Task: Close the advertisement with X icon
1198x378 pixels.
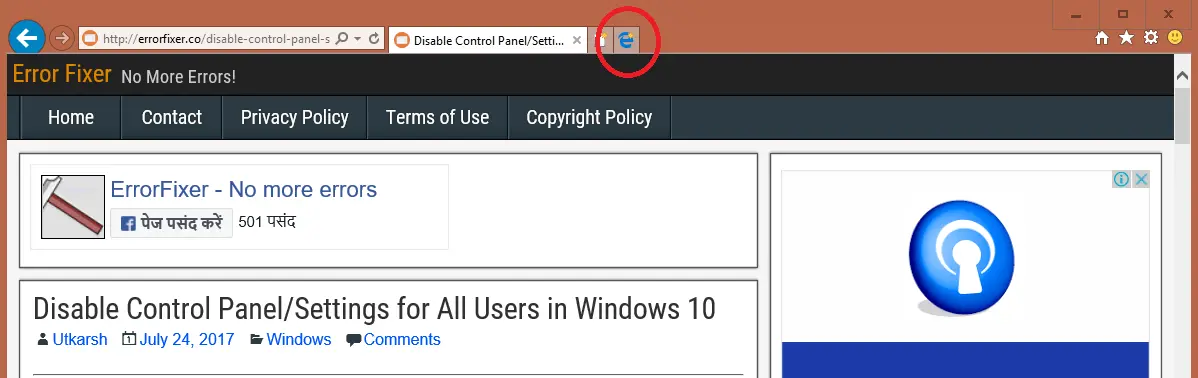Action: [x=1141, y=179]
